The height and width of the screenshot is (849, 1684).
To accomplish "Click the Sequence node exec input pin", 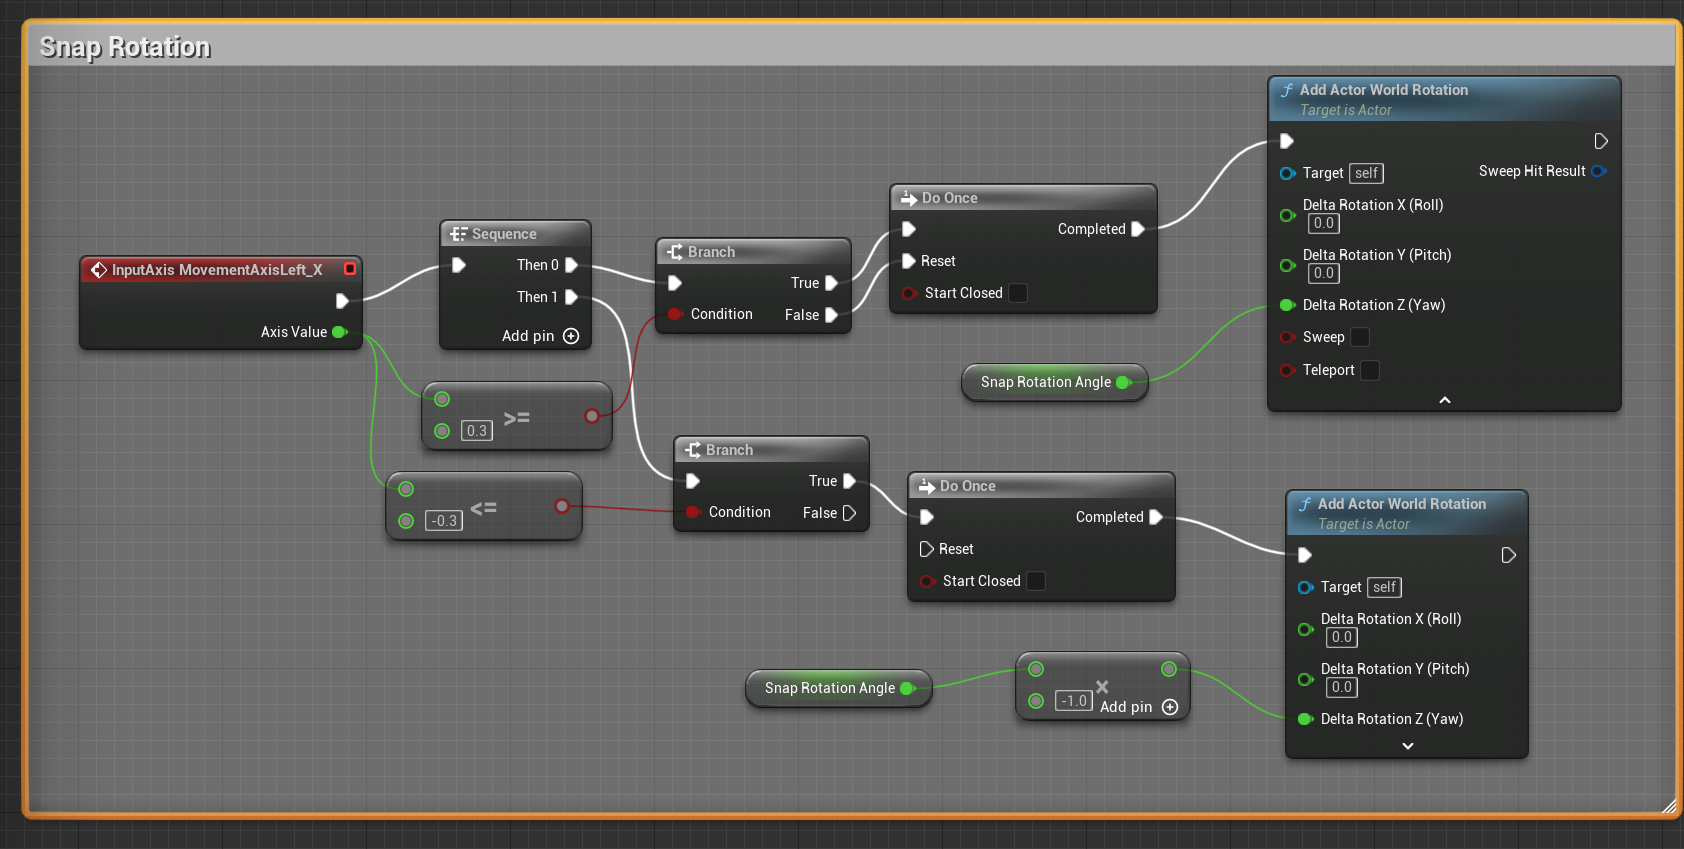I will click(459, 265).
